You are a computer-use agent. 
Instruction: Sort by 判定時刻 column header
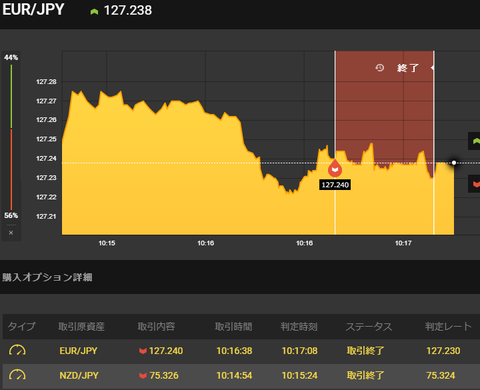299,326
